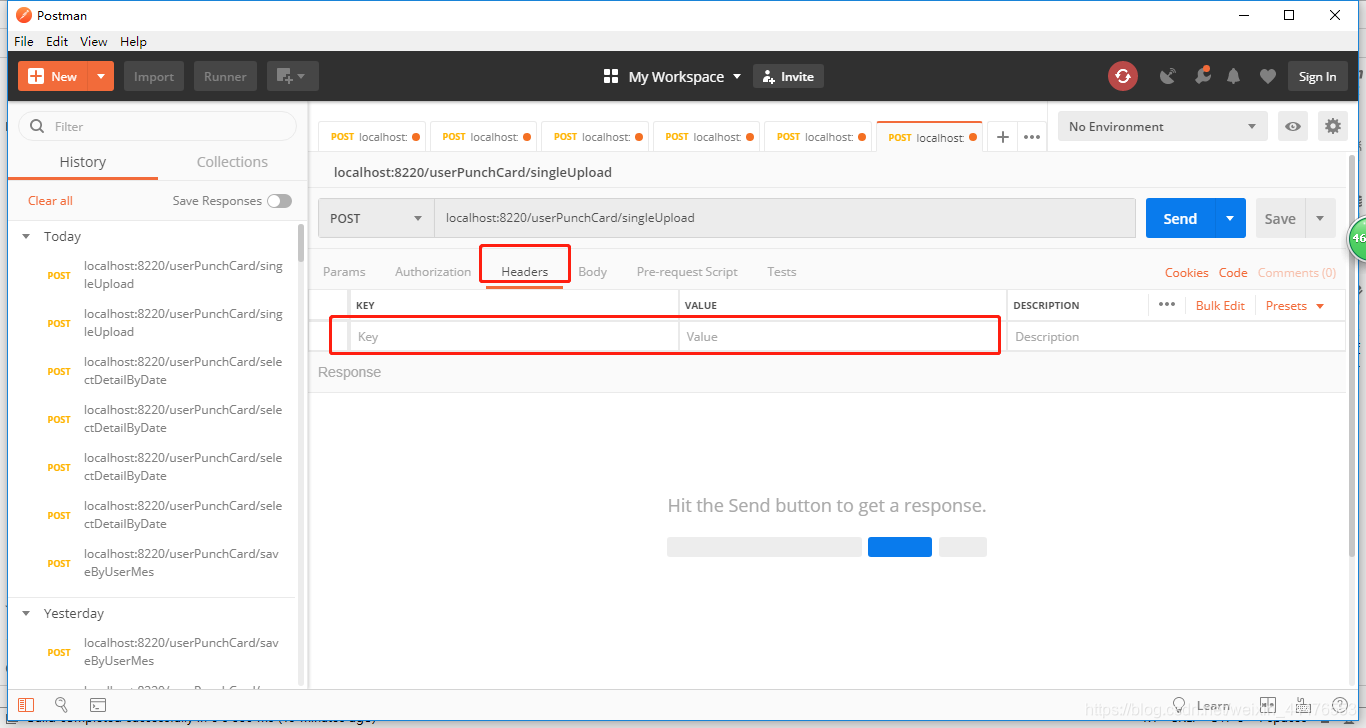This screenshot has height=728, width=1366.
Task: Open the new window dropdown button
Action: [292, 76]
